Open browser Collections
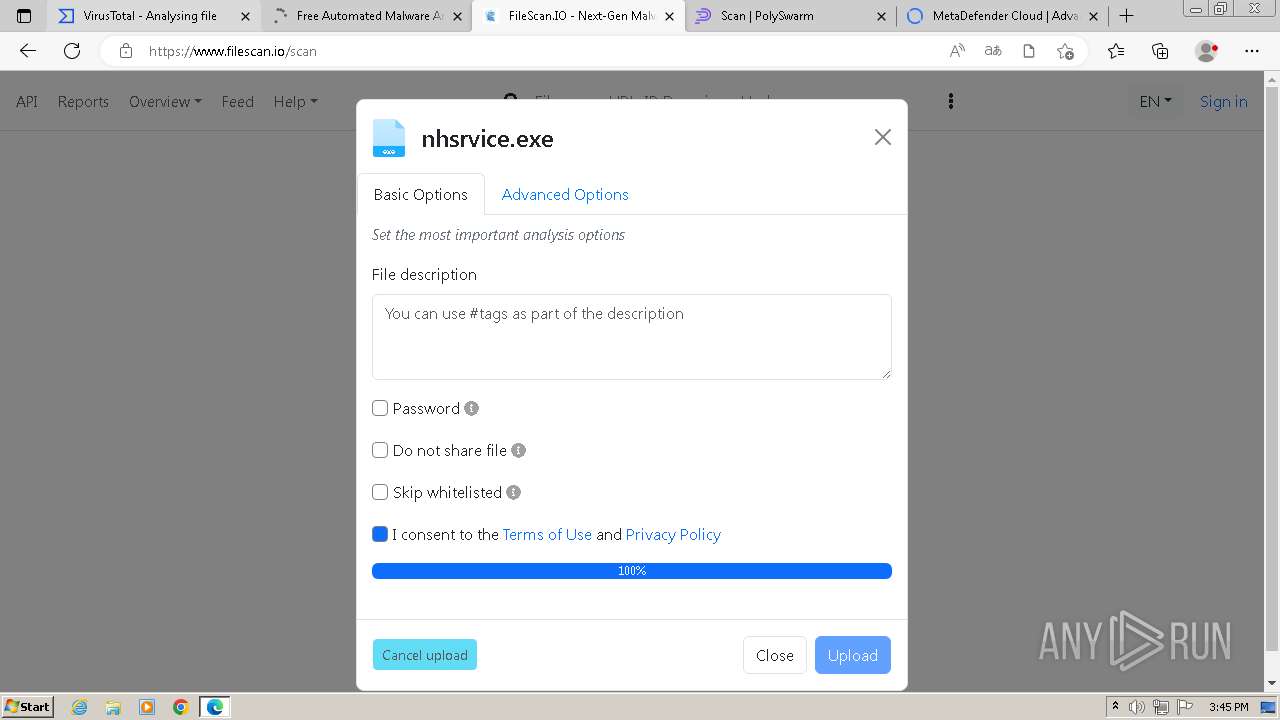This screenshot has width=1280, height=720. click(1160, 51)
